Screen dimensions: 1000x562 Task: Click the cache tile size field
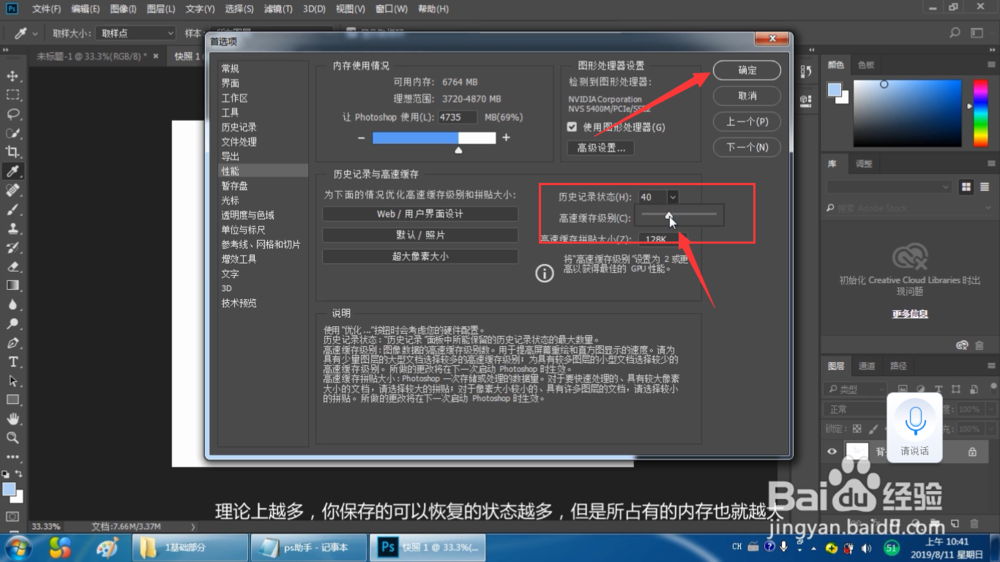pyautogui.click(x=656, y=239)
